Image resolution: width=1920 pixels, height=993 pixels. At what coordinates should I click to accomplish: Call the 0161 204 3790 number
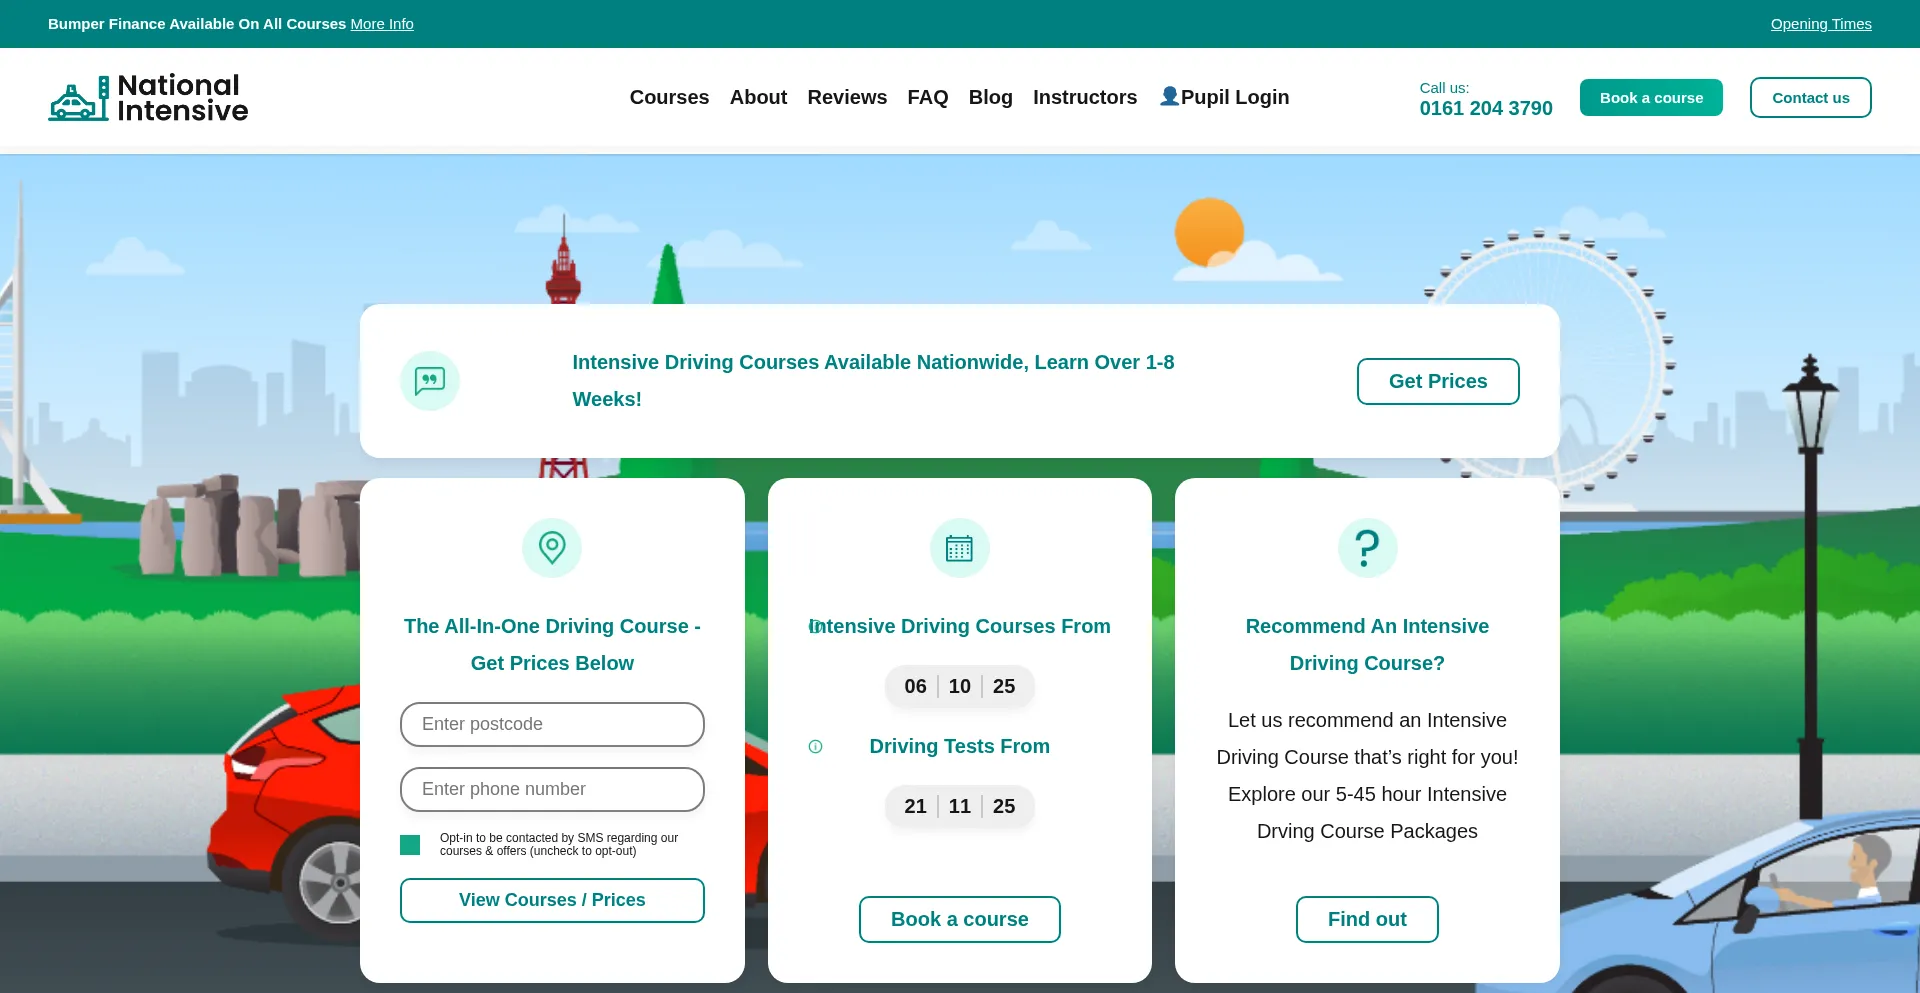coord(1486,108)
